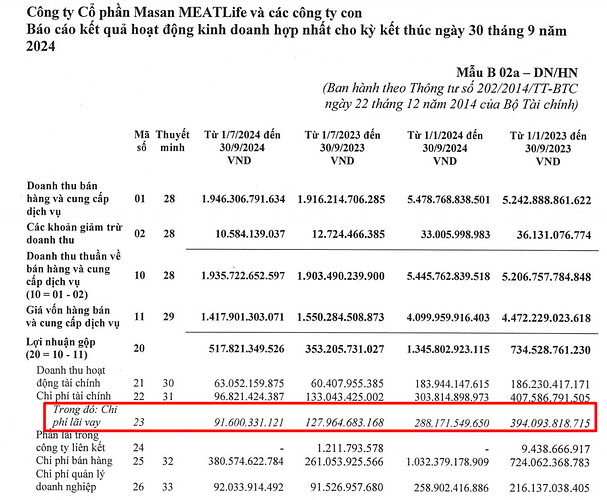Select highlighted value 394.093.818.715
Image resolution: width=607 pixels, height=500 pixels.
tap(550, 423)
